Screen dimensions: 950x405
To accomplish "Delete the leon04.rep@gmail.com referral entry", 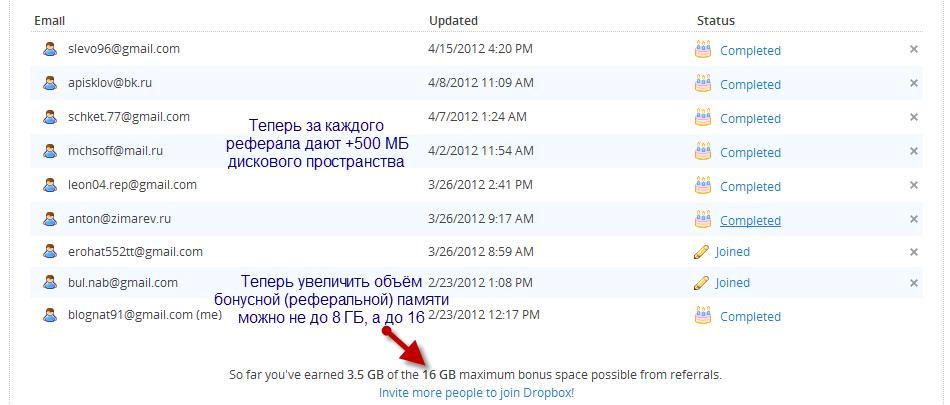I will [x=913, y=185].
